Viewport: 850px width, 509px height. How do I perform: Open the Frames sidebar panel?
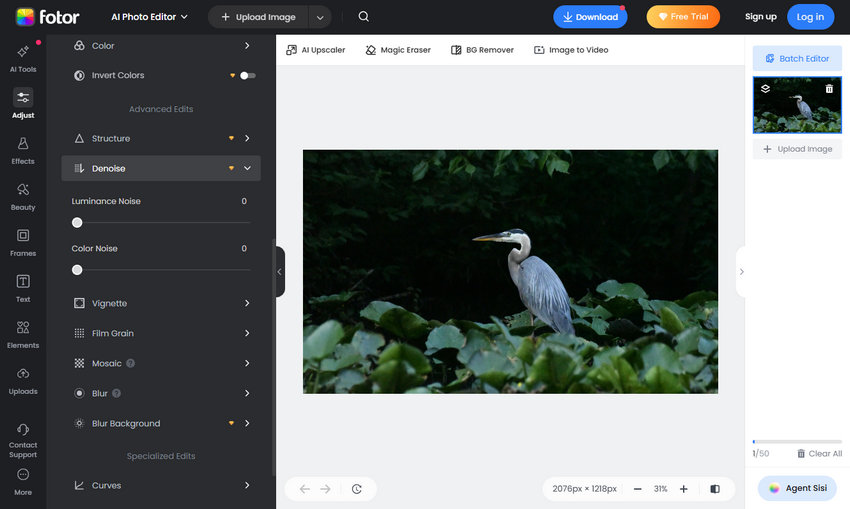pyautogui.click(x=23, y=242)
